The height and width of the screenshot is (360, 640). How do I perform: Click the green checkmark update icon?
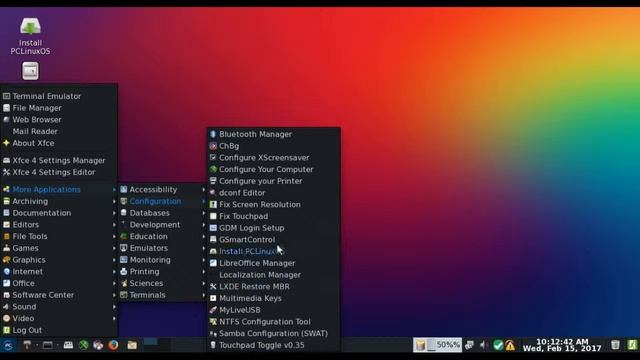pyautogui.click(x=498, y=345)
